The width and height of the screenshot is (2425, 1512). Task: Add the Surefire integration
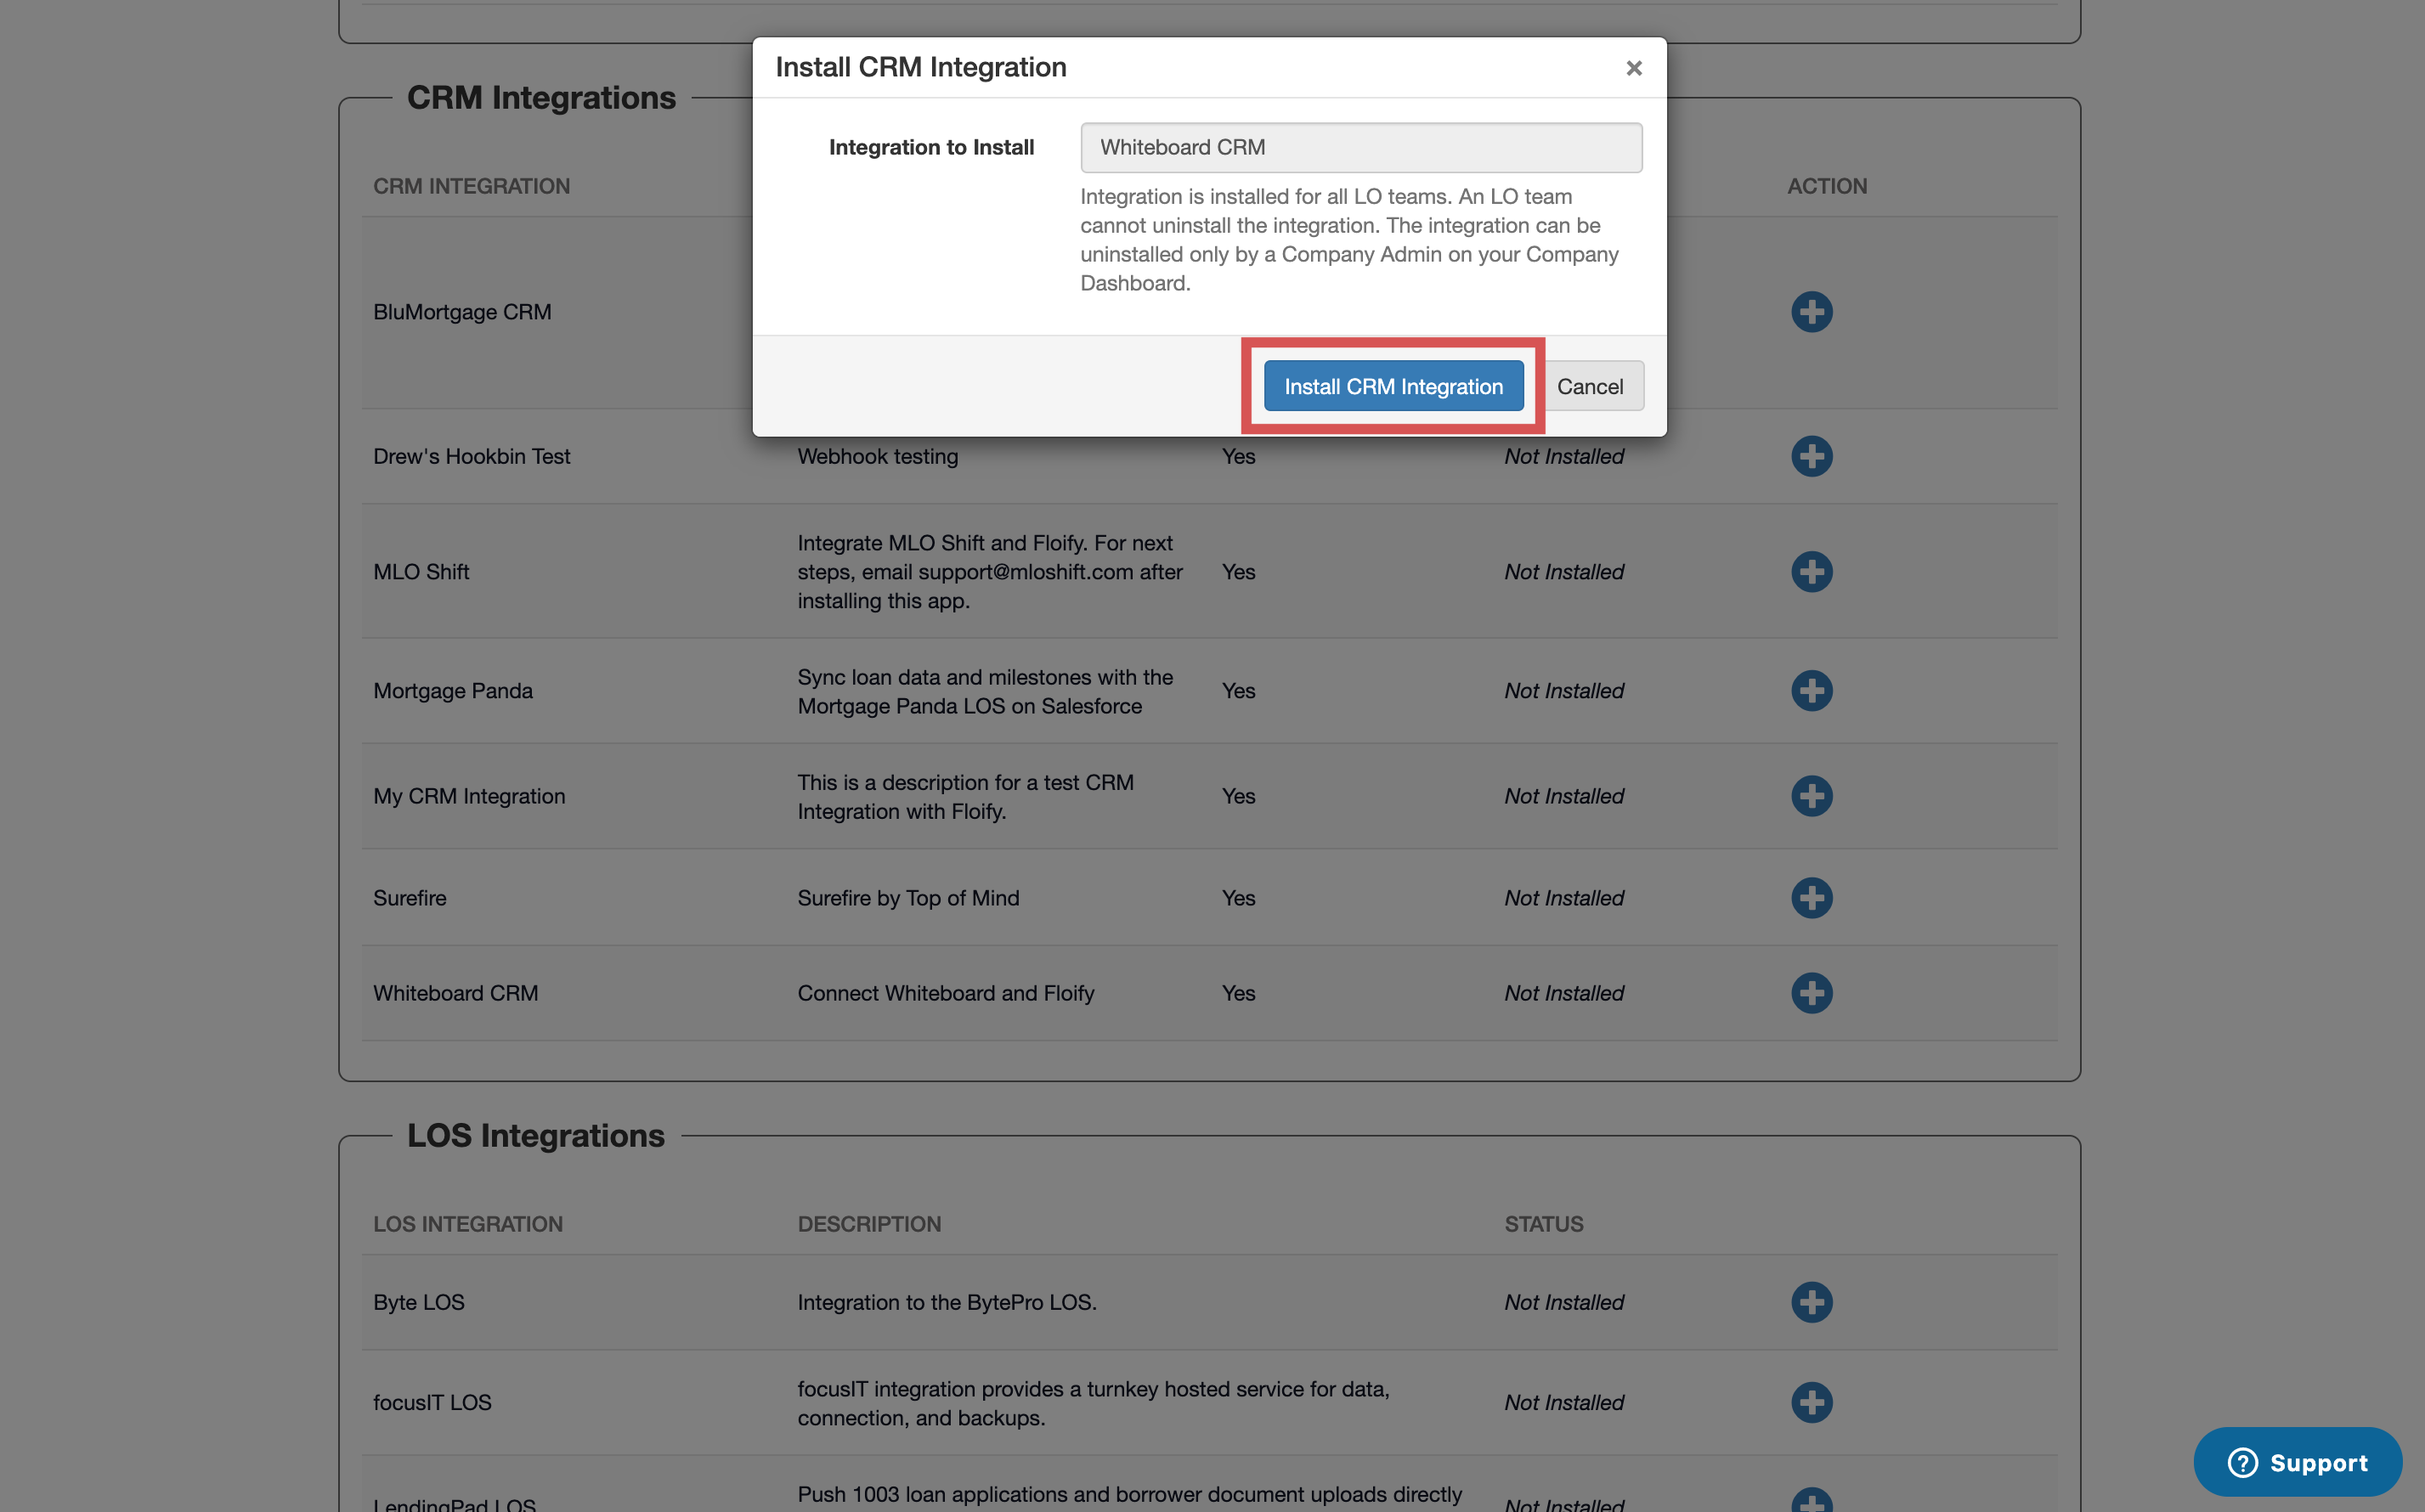1811,898
